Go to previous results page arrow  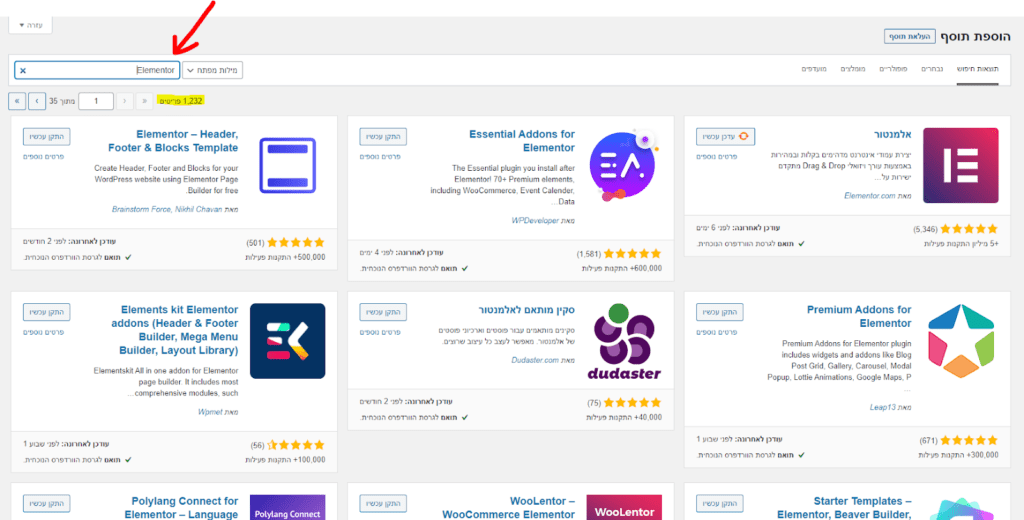click(125, 101)
